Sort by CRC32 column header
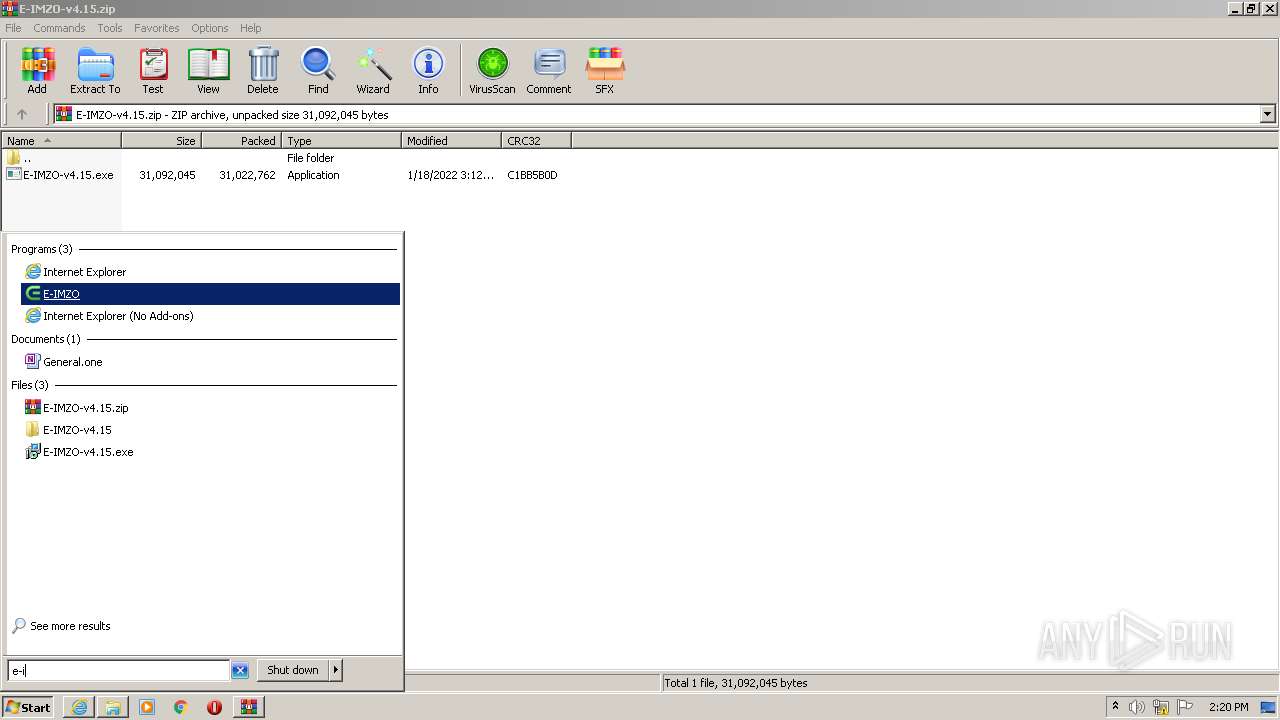Image resolution: width=1280 pixels, height=720 pixels. pos(537,141)
